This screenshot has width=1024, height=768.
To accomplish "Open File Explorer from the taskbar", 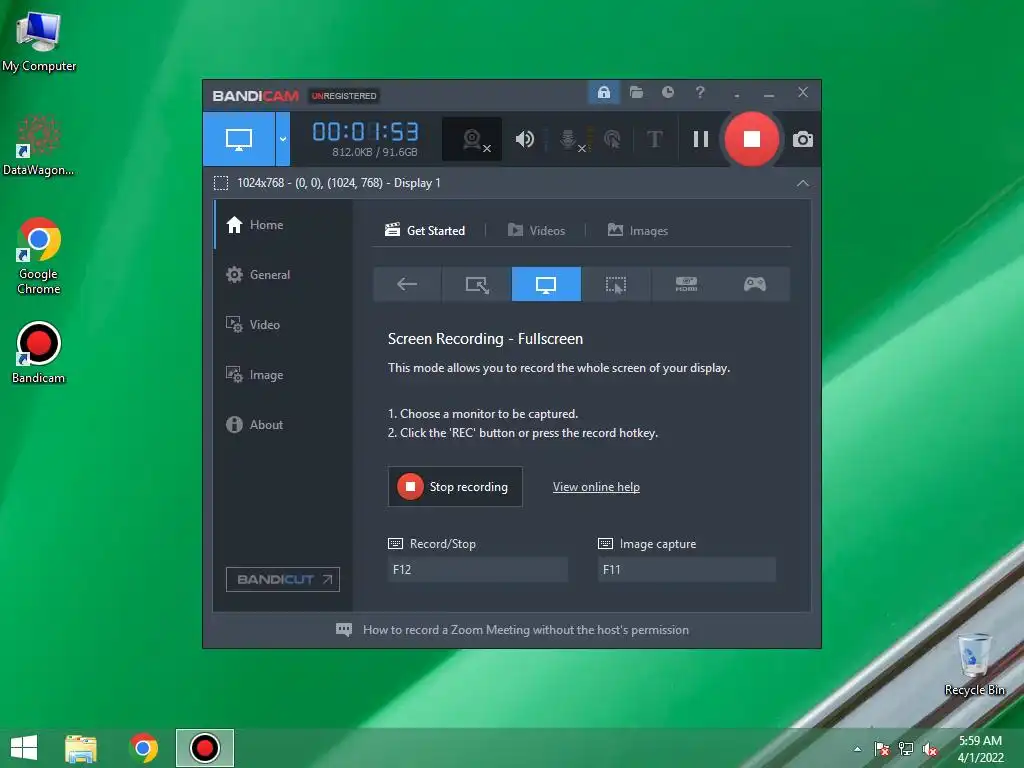I will click(81, 748).
